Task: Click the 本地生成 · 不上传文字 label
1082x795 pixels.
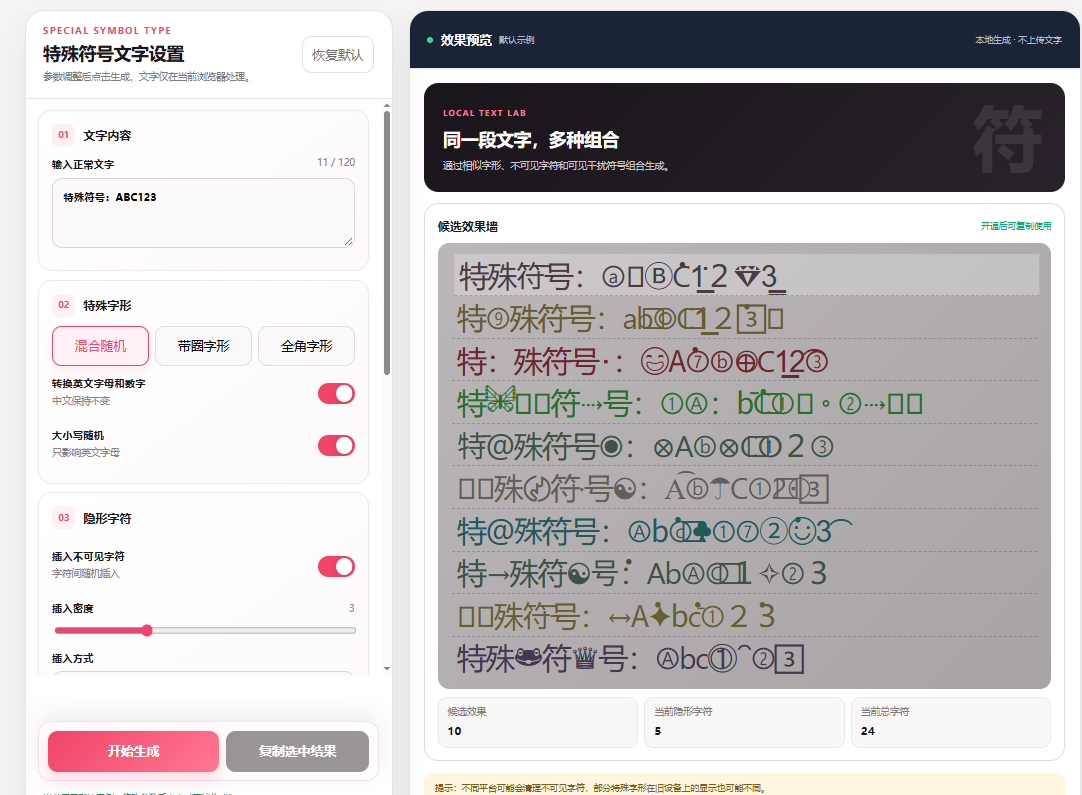Action: click(1018, 40)
